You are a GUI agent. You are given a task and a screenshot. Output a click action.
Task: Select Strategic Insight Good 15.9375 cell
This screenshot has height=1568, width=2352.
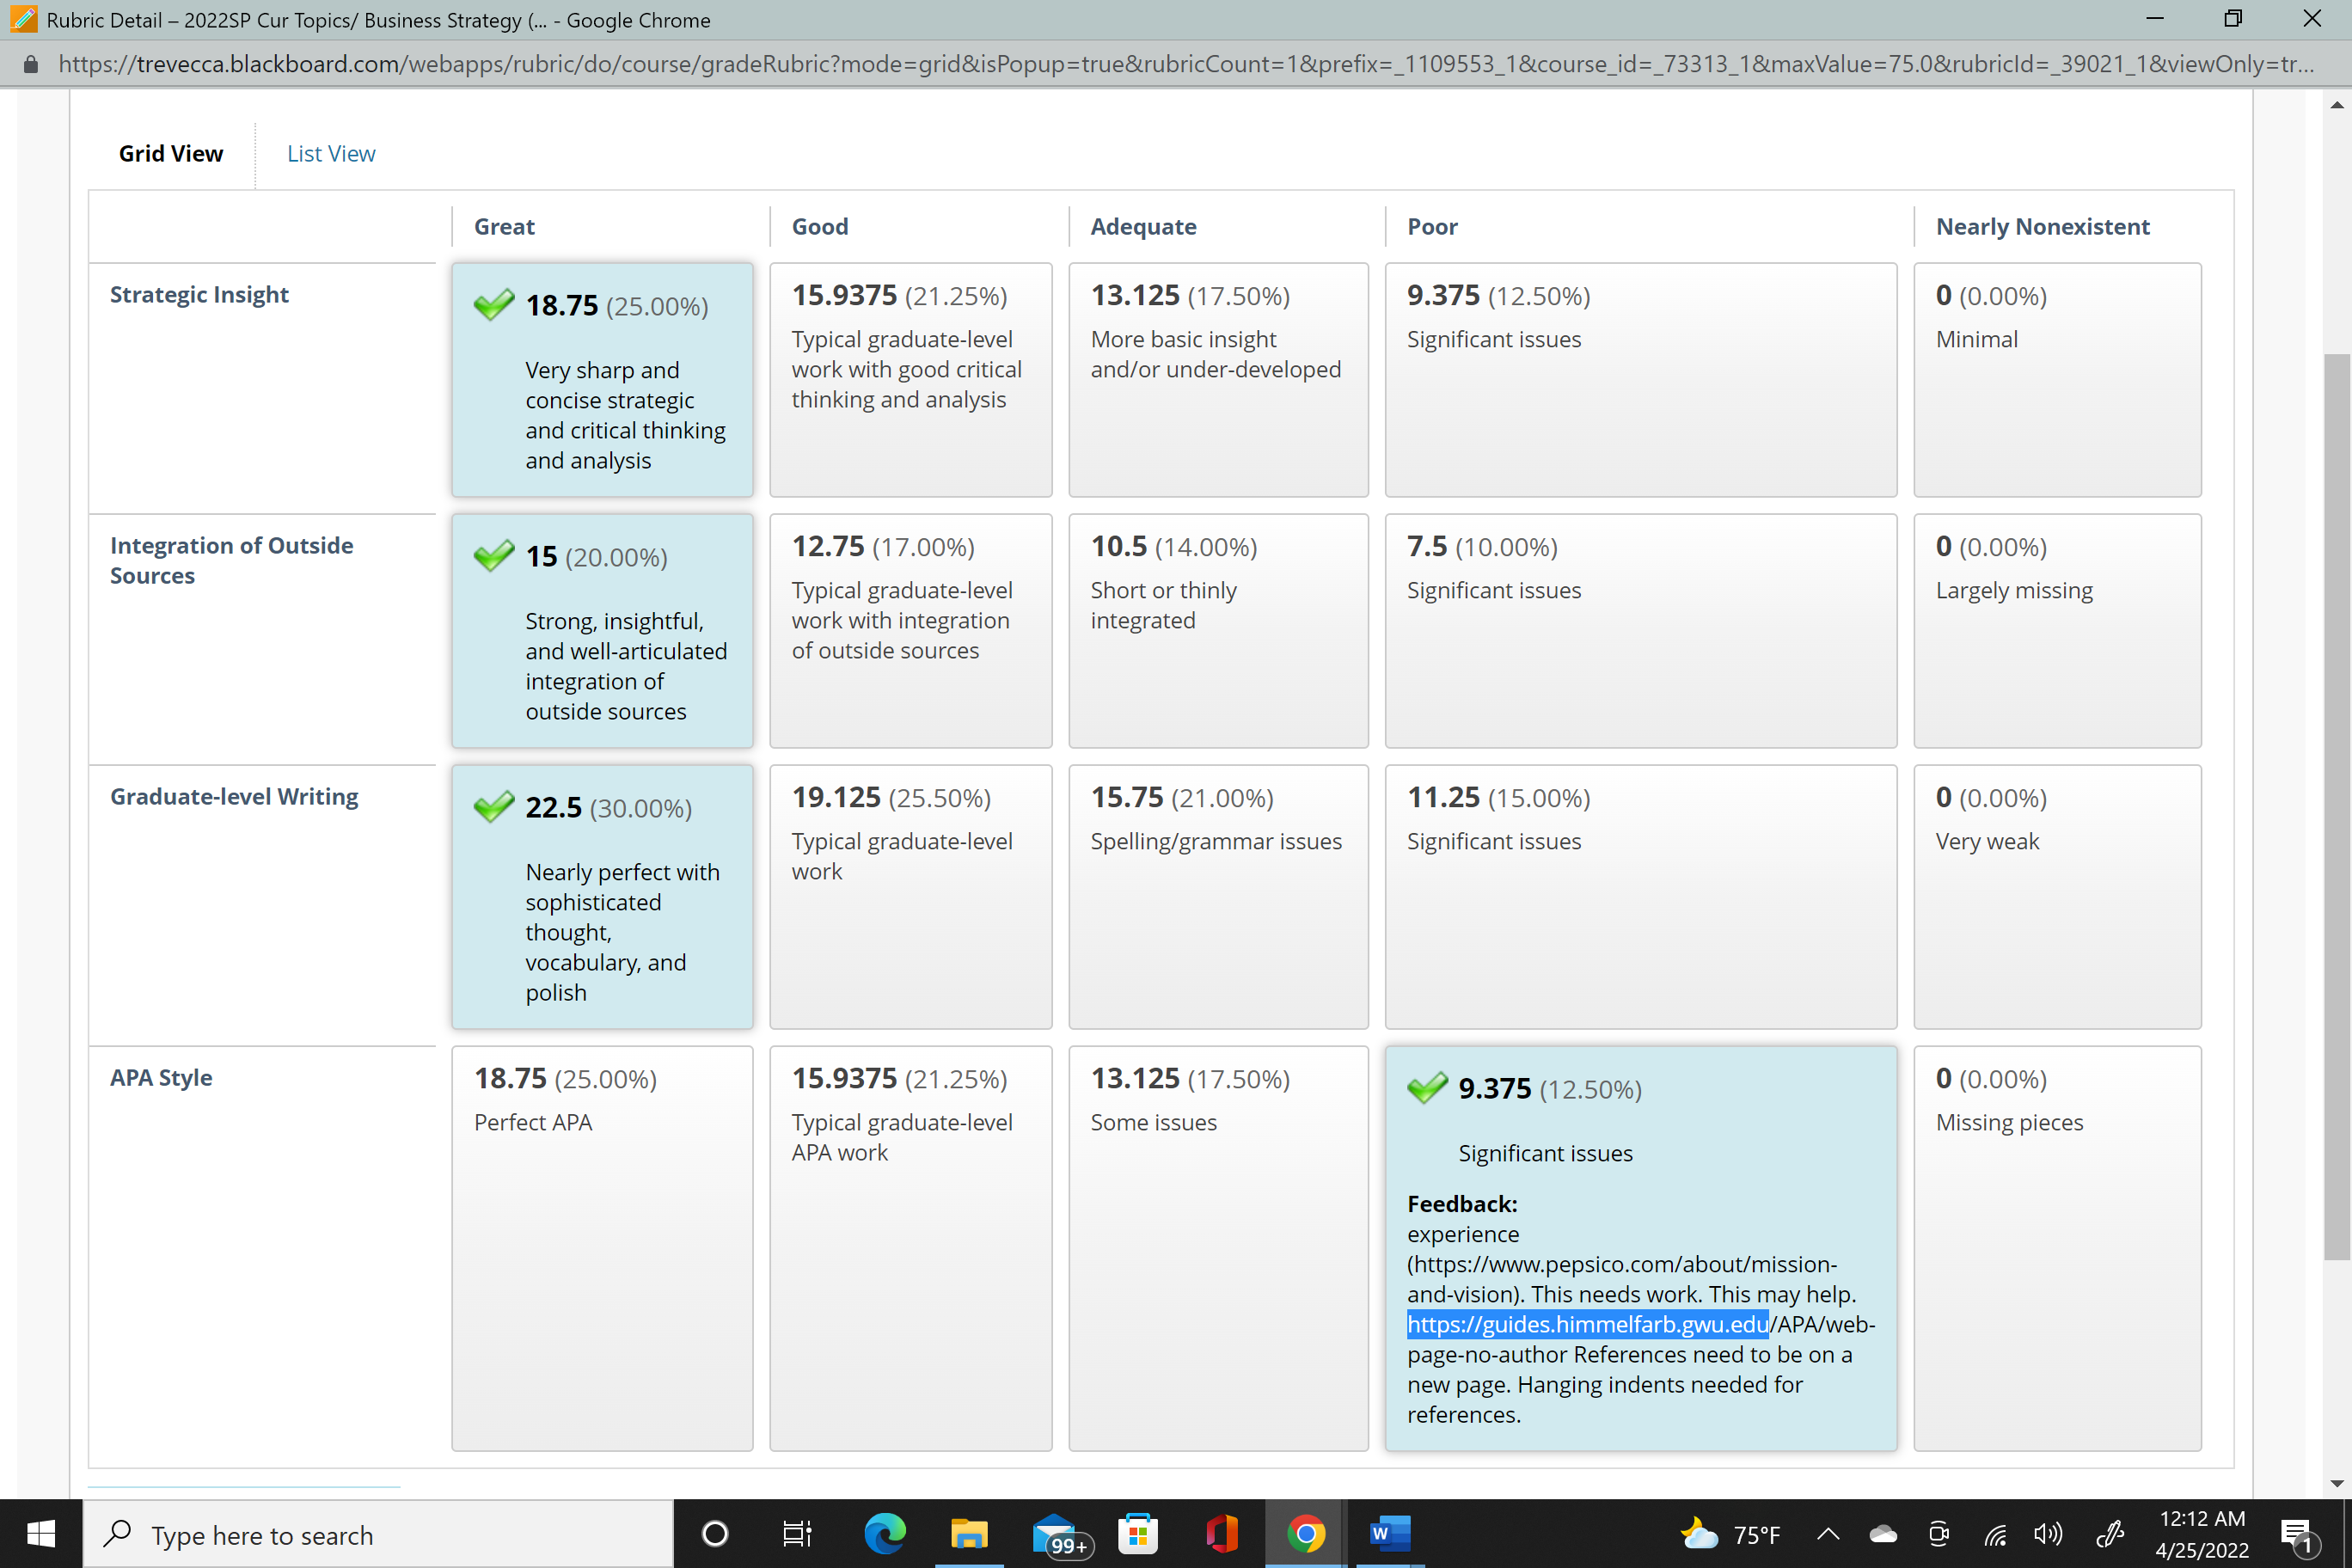click(x=910, y=380)
